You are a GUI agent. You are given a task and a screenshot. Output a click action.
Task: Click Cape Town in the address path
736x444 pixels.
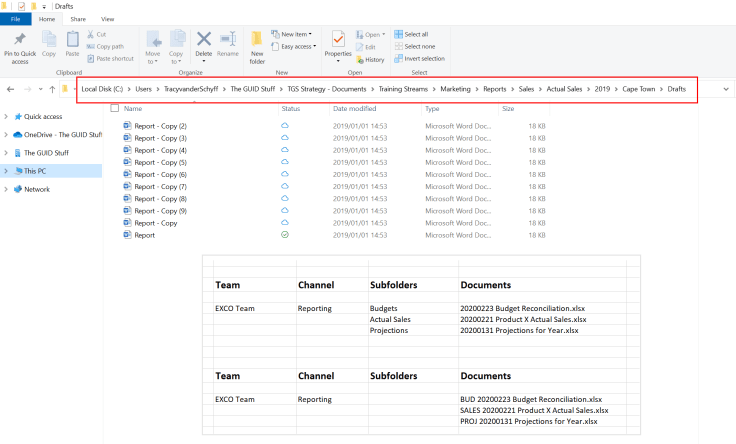(x=637, y=89)
